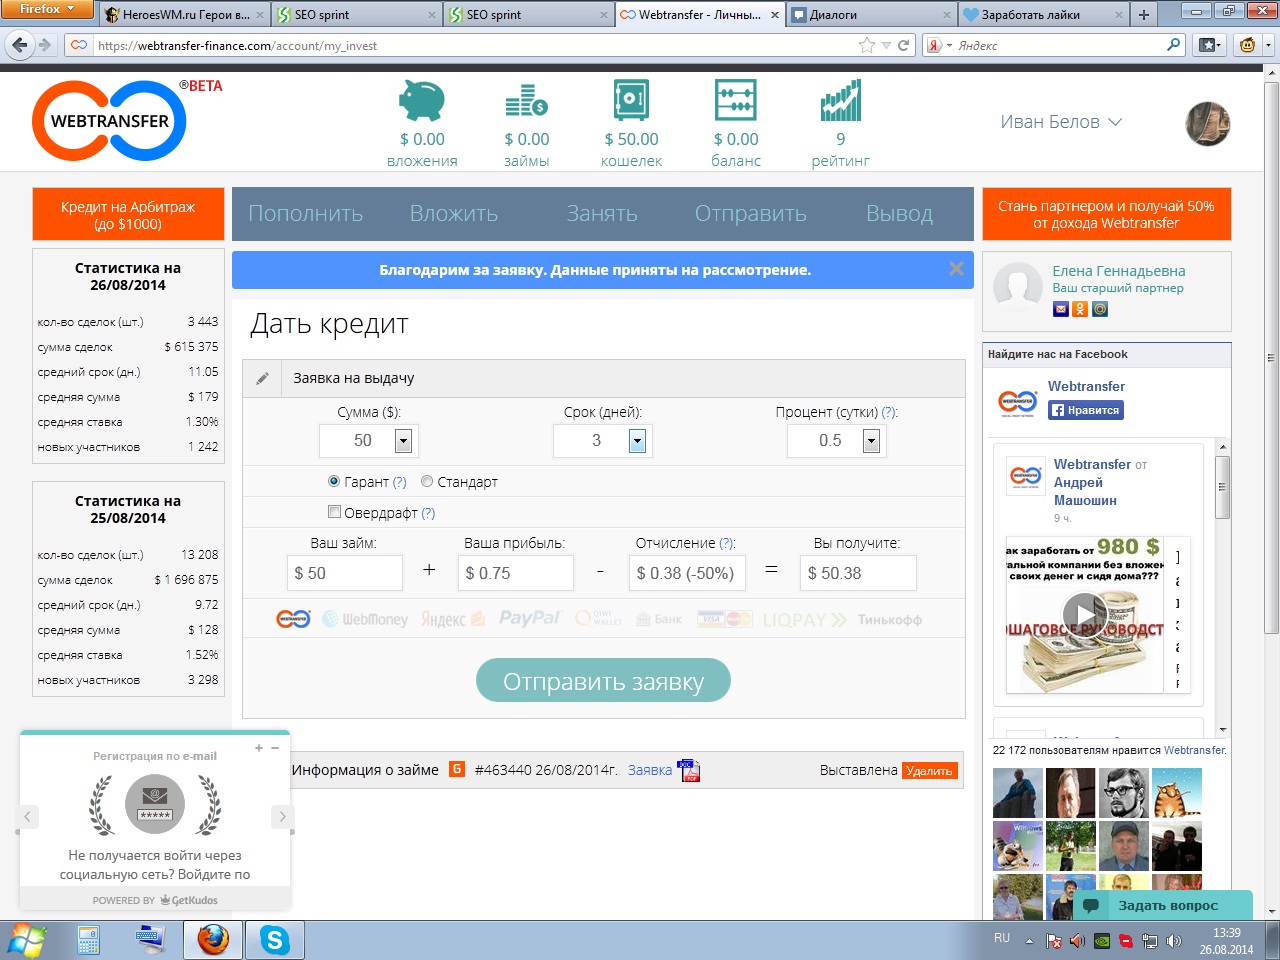Show previous slide in GetKudos widget
This screenshot has width=1280, height=960.
point(28,817)
